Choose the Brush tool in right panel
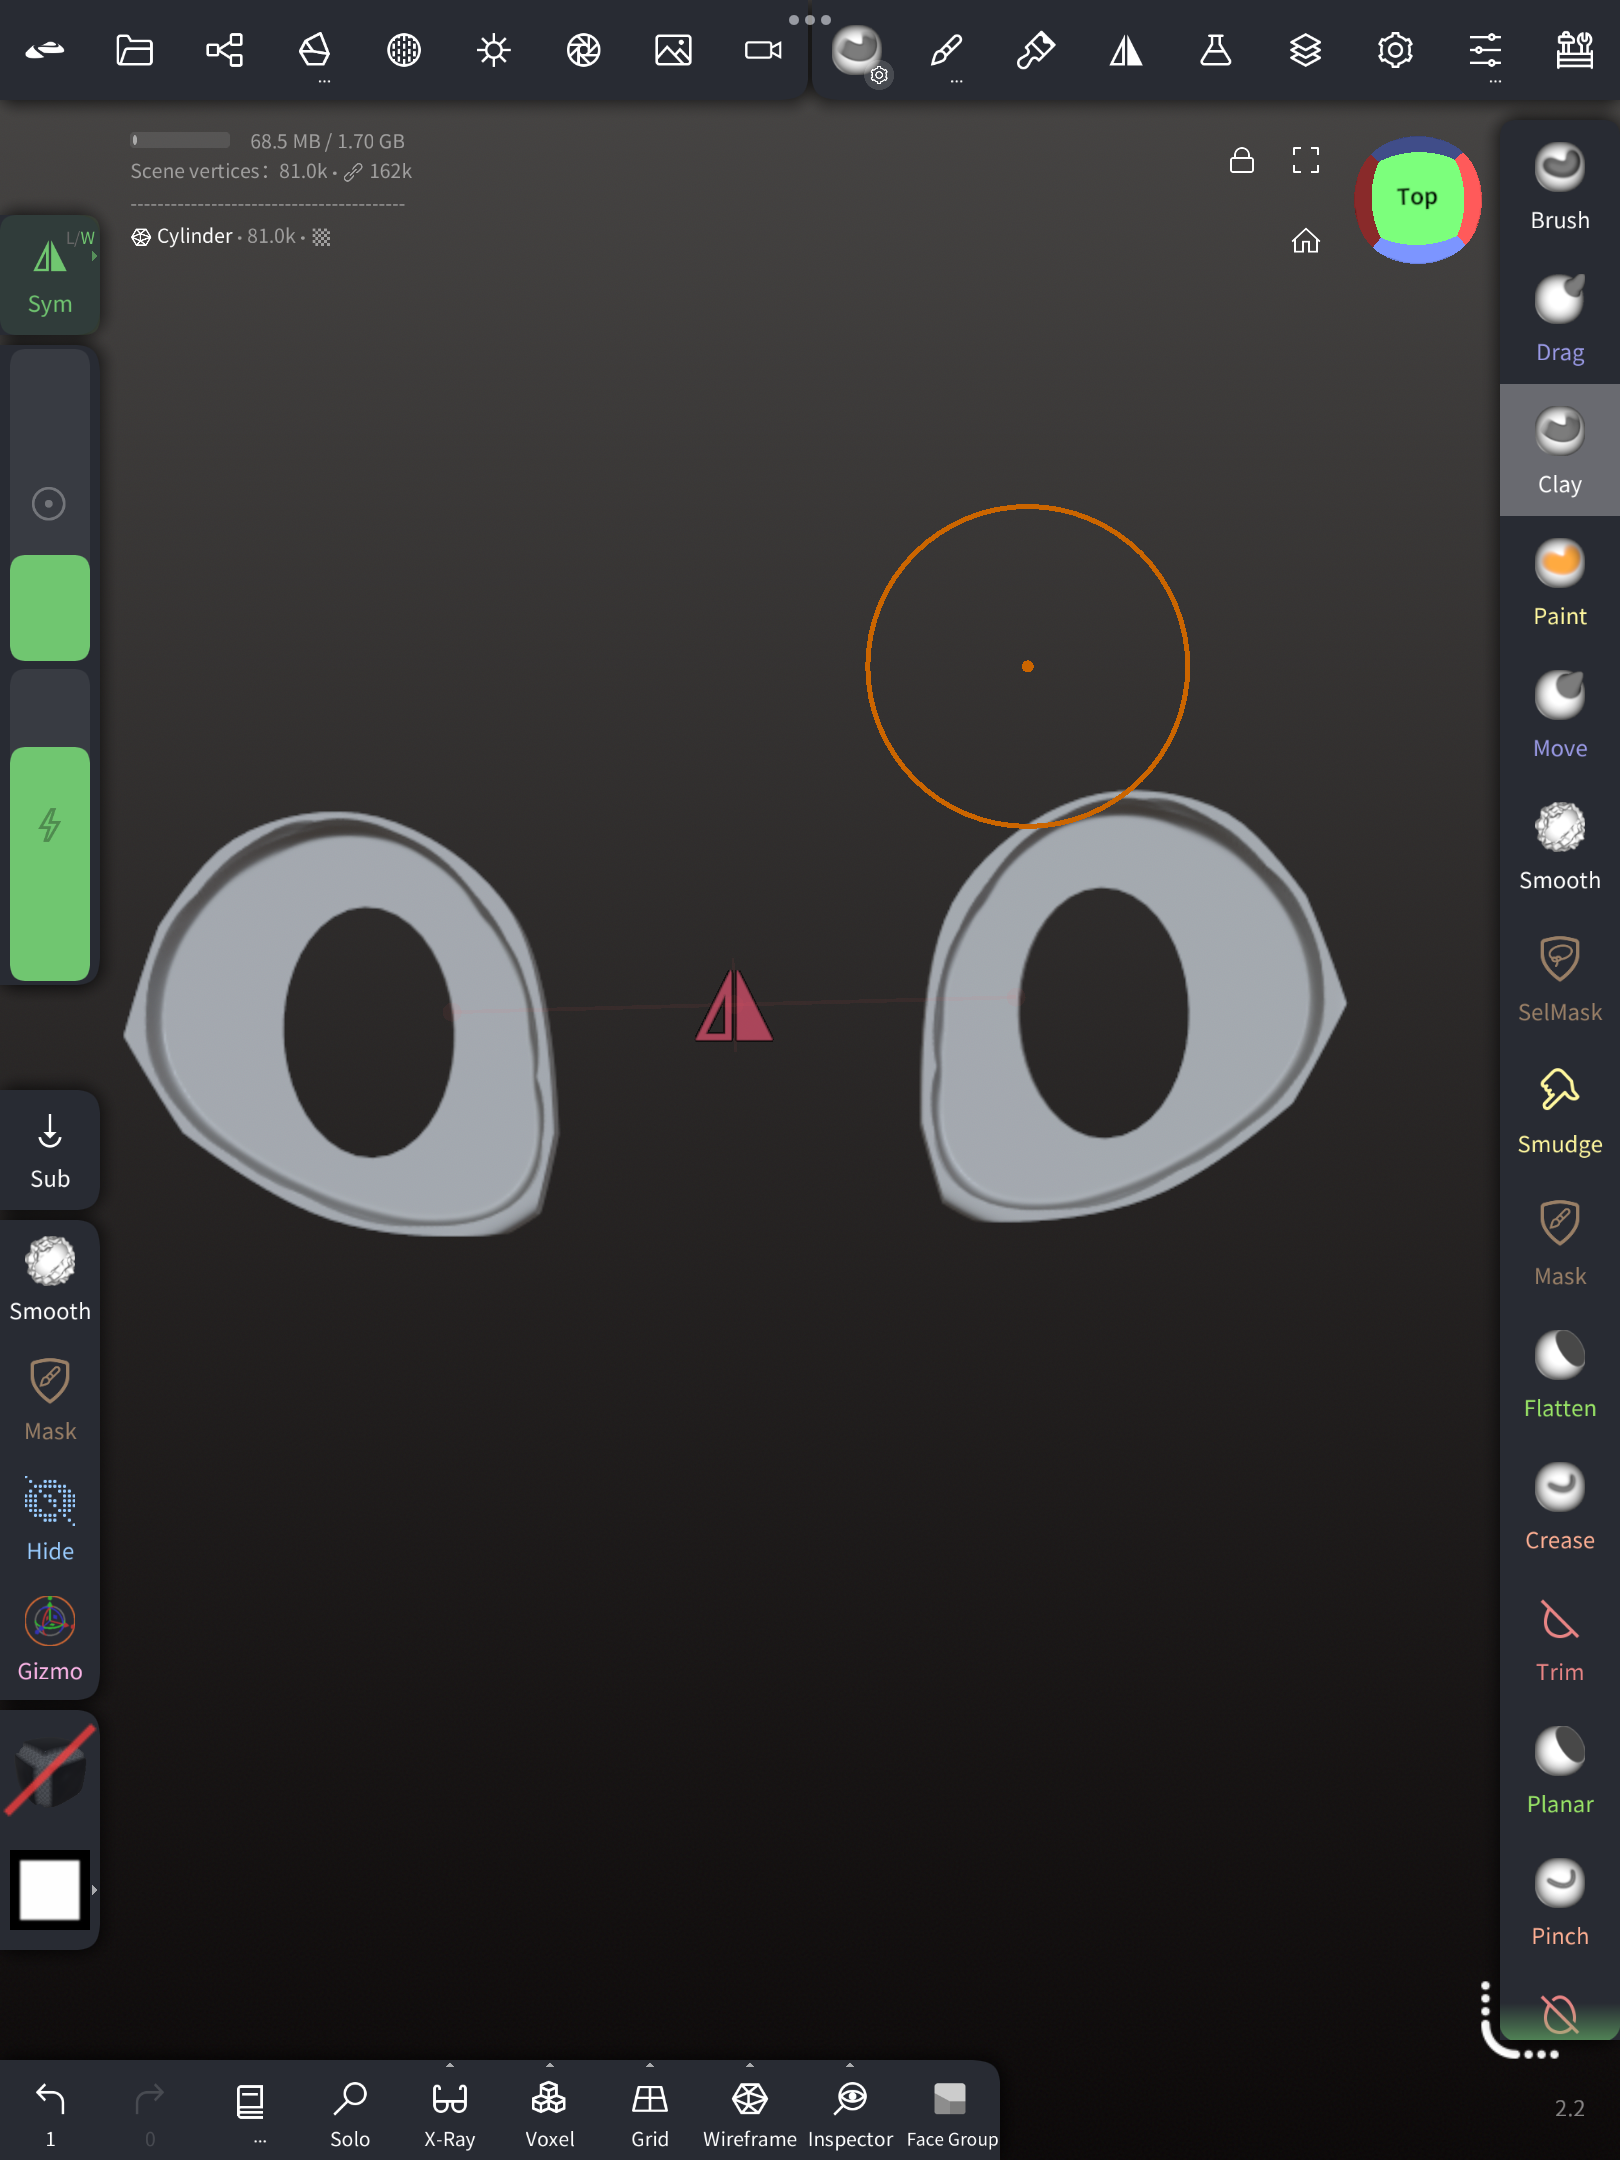1620x2160 pixels. click(1559, 187)
